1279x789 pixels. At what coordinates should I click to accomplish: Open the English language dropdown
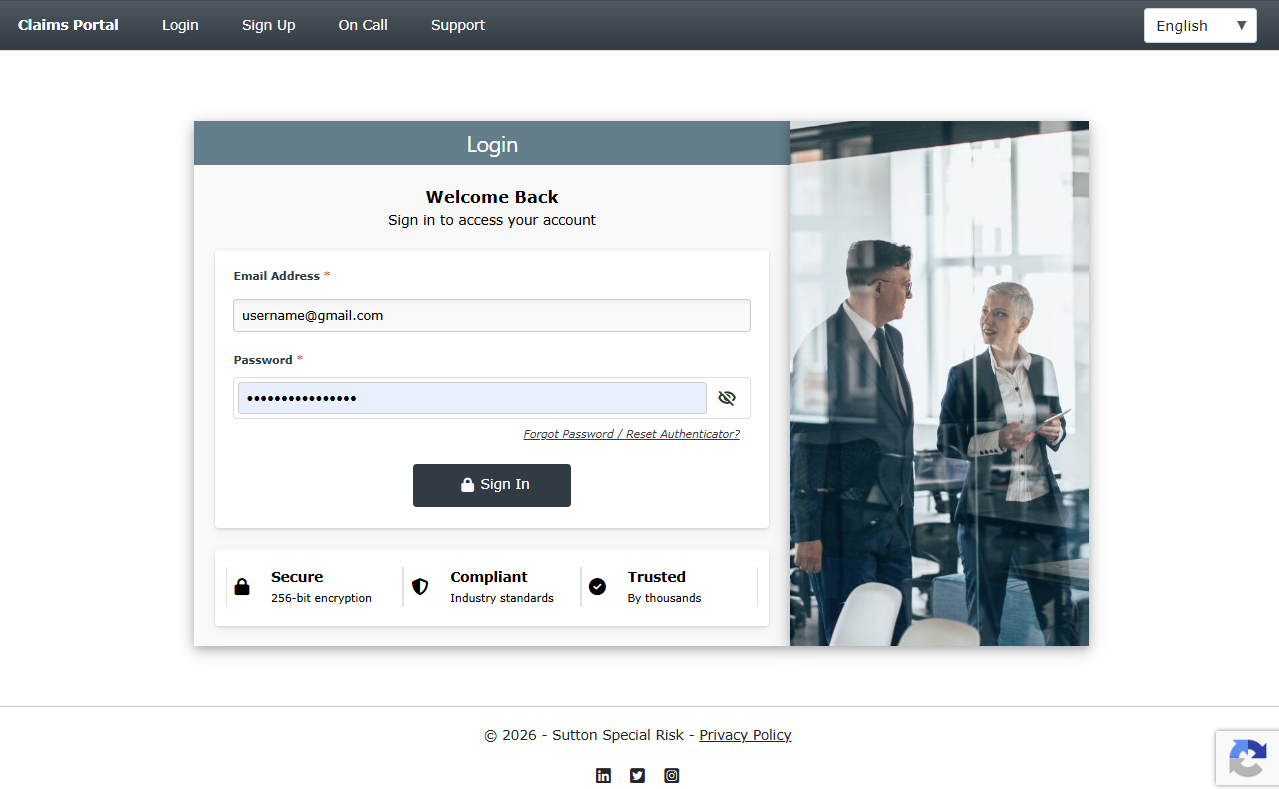tap(1200, 26)
